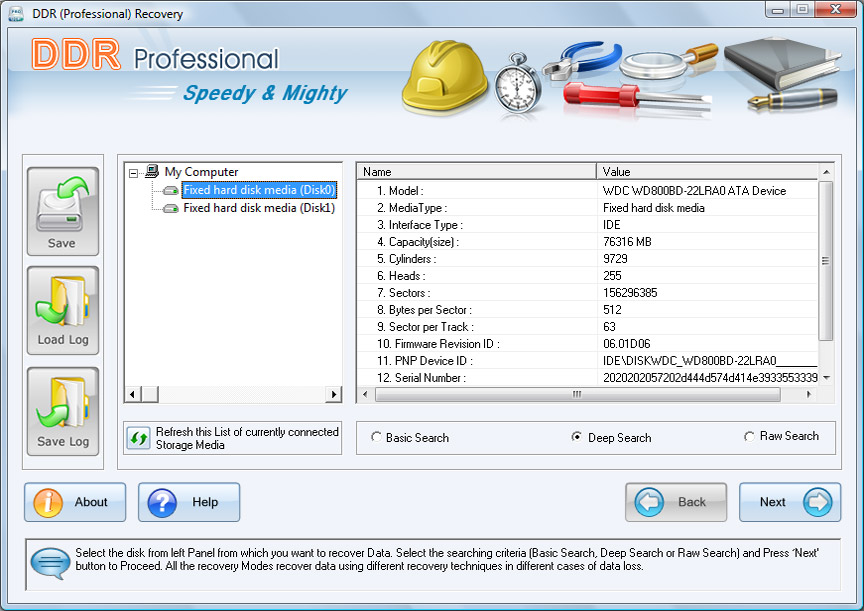Click the '255' heads value
The width and height of the screenshot is (864, 611).
[x=612, y=275]
